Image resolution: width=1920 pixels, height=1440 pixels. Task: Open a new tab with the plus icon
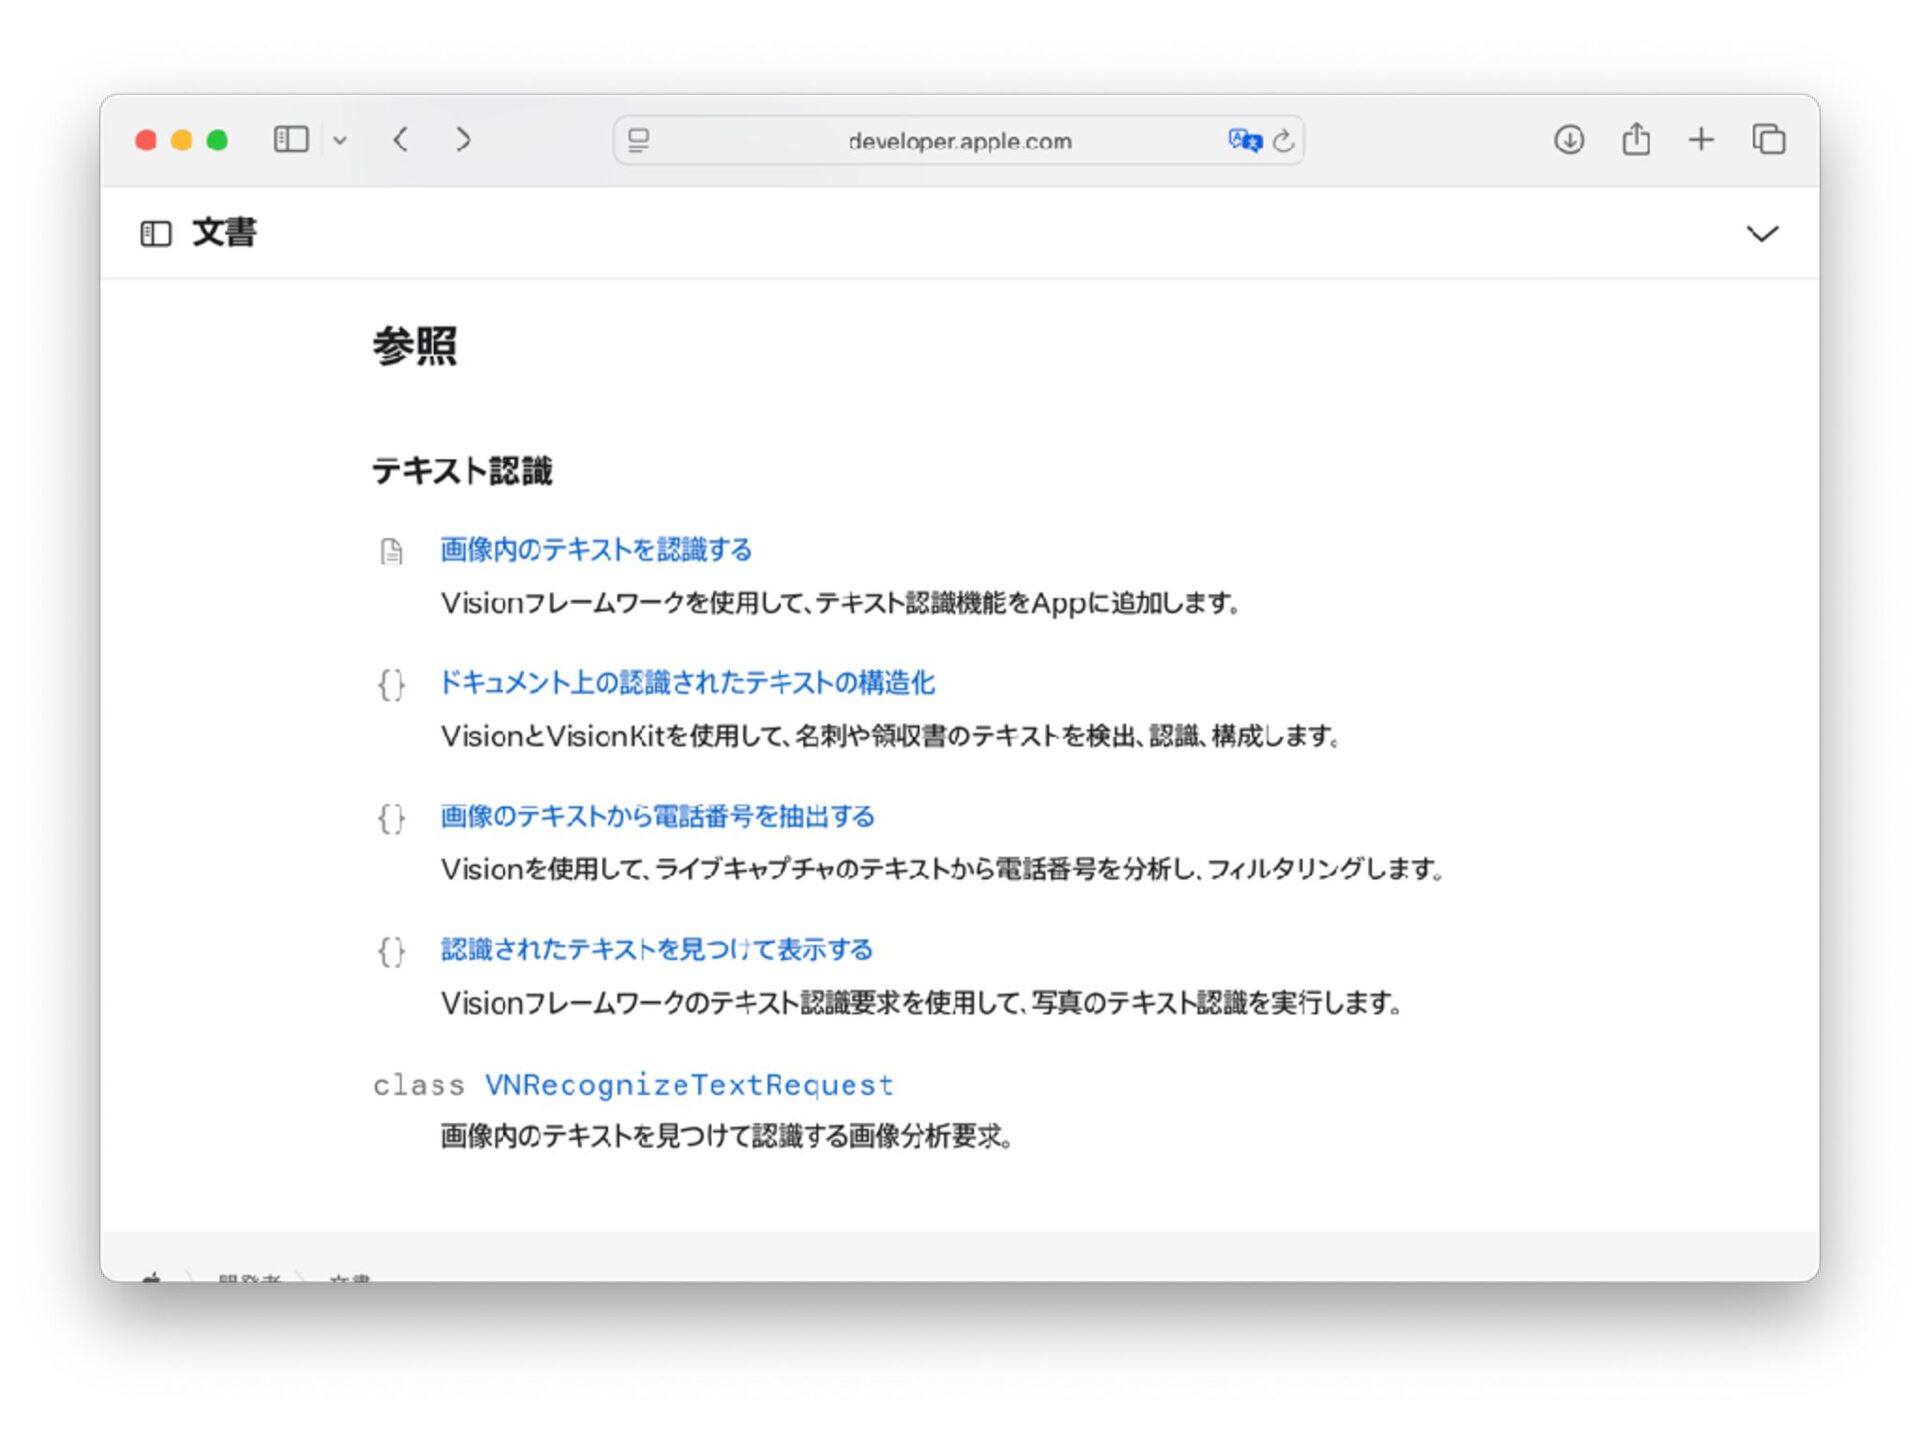1701,139
